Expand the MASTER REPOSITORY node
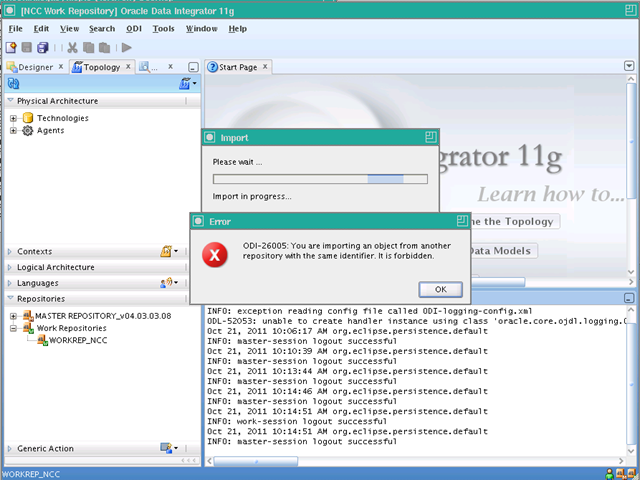The height and width of the screenshot is (480, 640). pyautogui.click(x=13, y=316)
